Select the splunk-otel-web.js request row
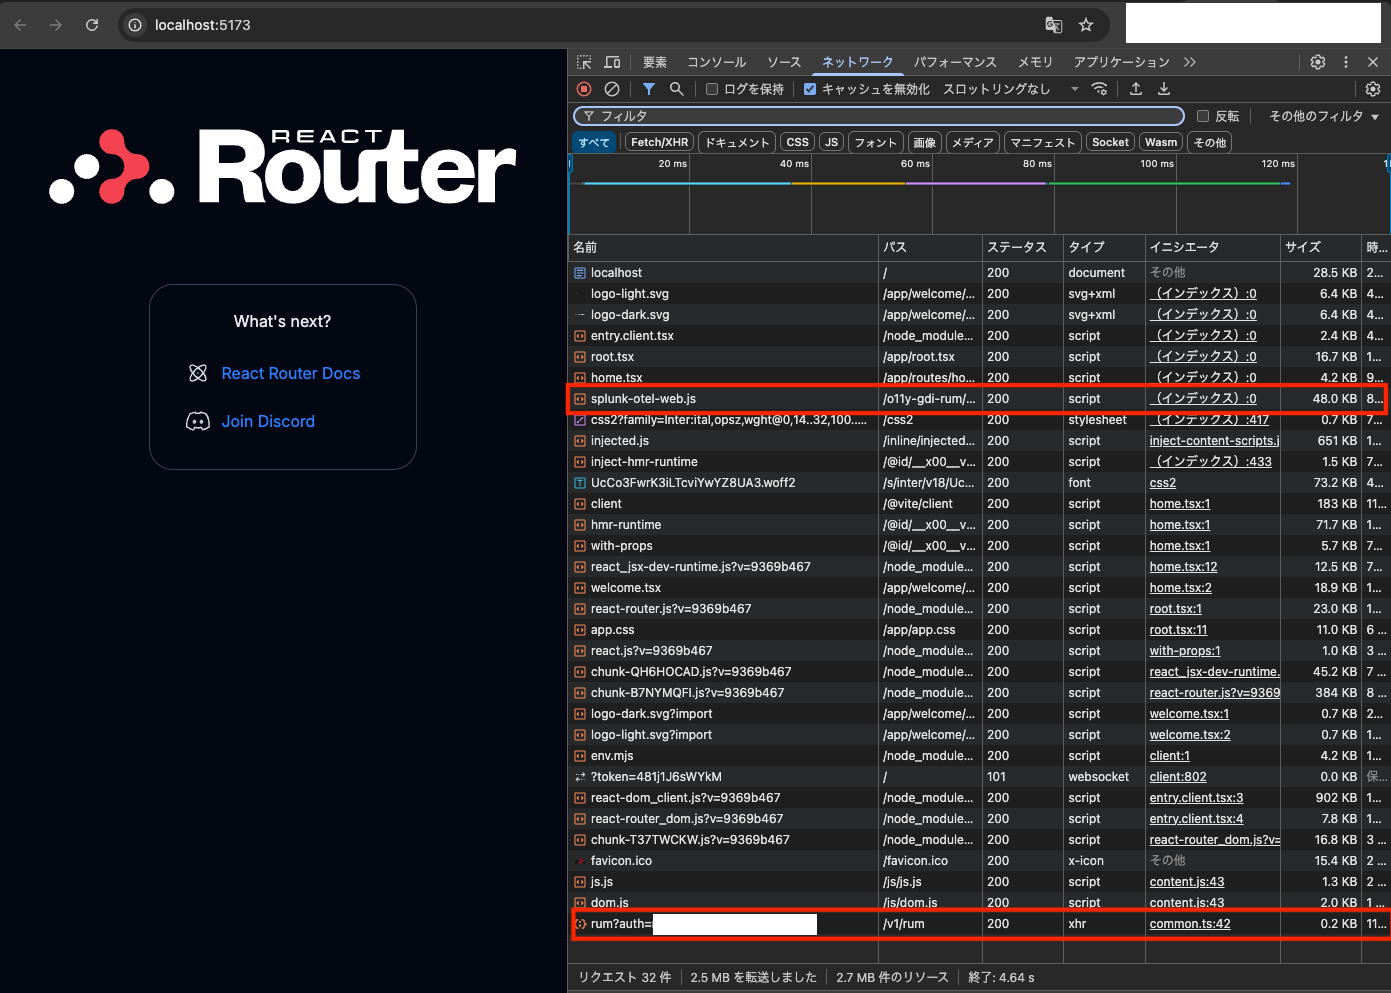Viewport: 1391px width, 993px height. [x=977, y=399]
